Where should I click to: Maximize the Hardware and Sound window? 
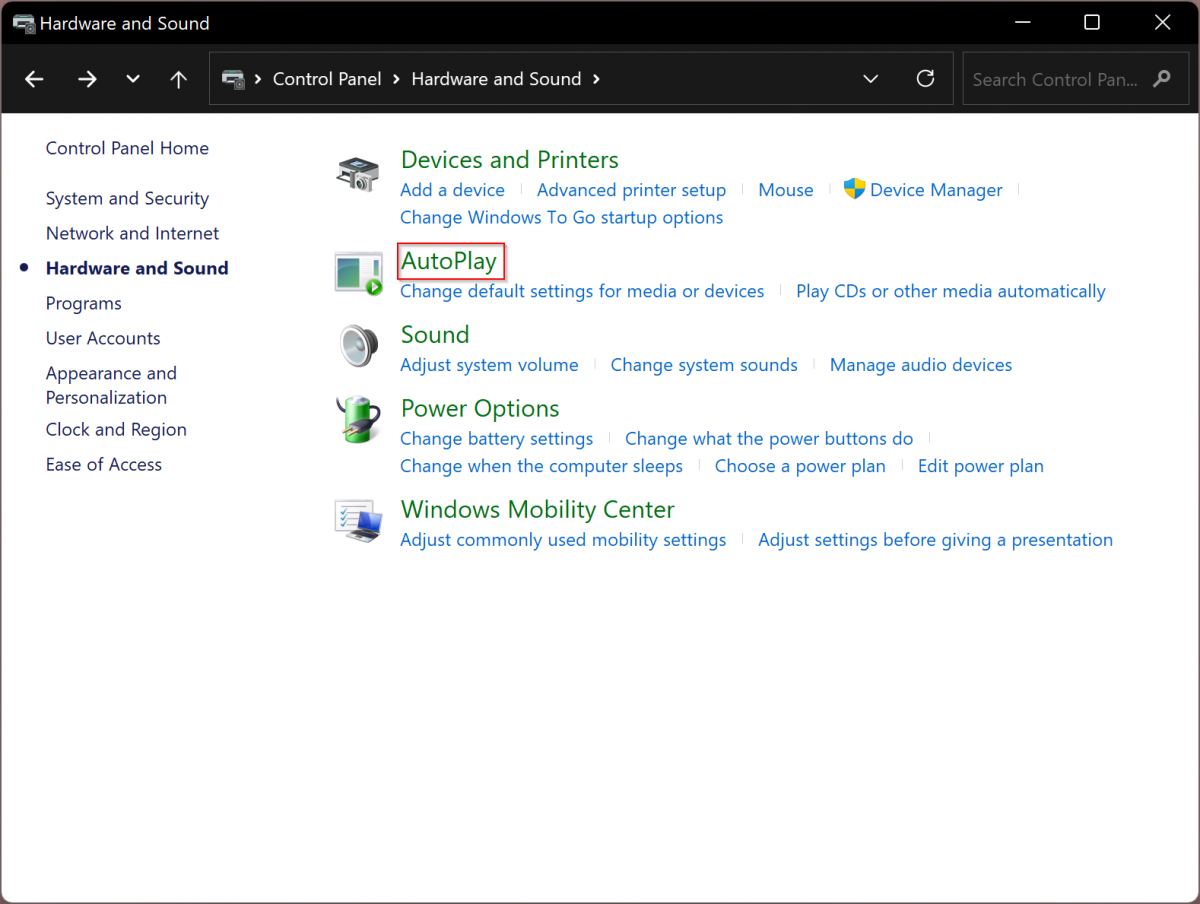click(1092, 22)
